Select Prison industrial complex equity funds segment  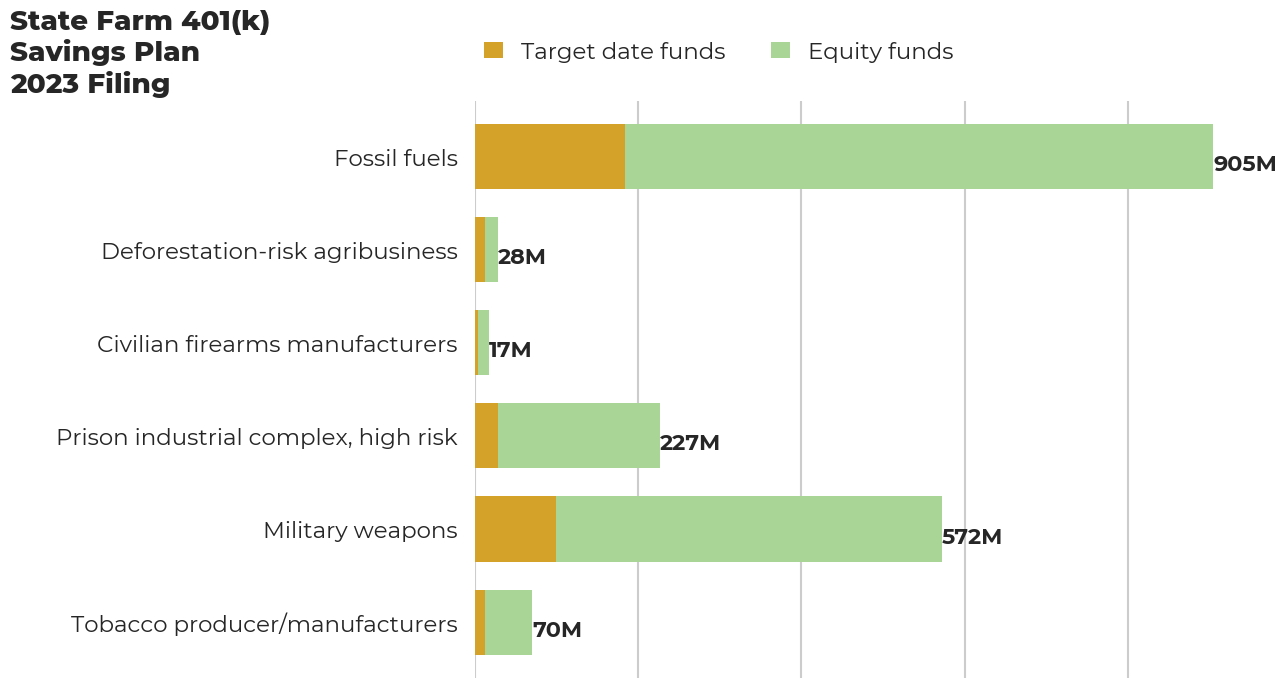pos(579,436)
